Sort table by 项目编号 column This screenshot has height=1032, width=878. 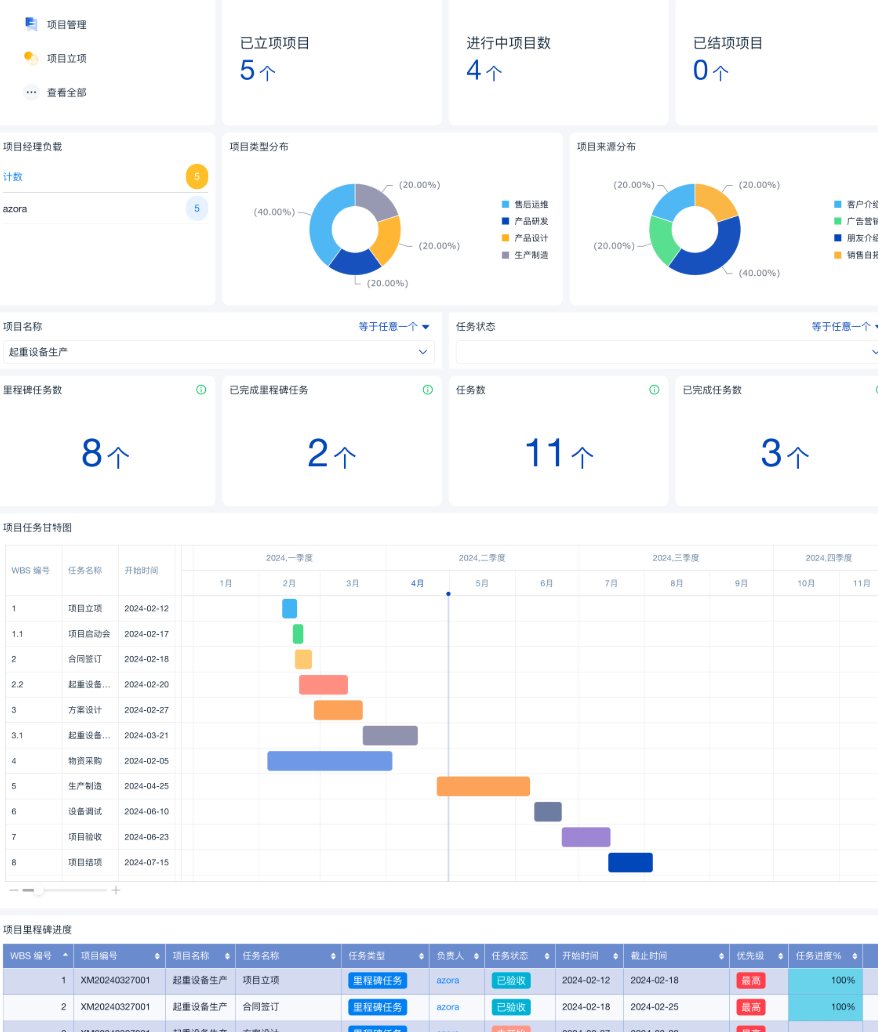pyautogui.click(x=157, y=956)
